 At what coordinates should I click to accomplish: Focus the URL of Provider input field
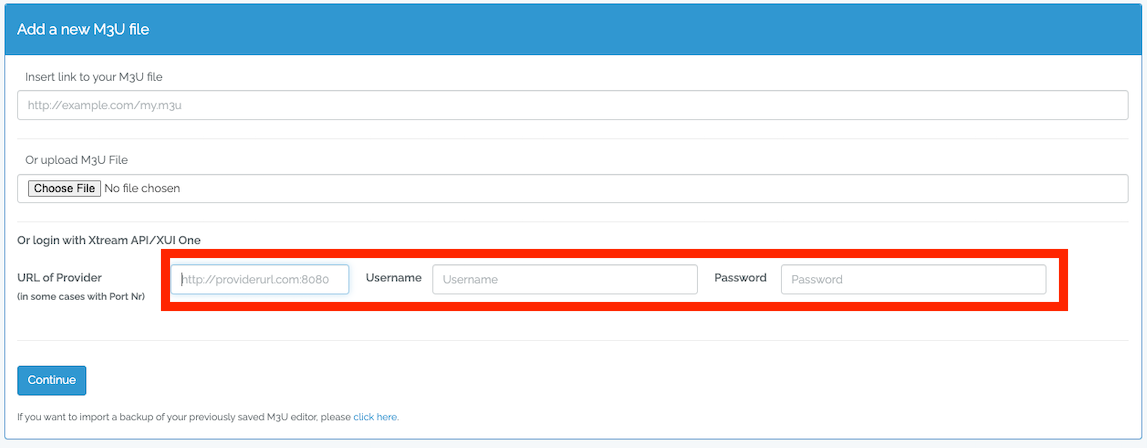[260, 279]
